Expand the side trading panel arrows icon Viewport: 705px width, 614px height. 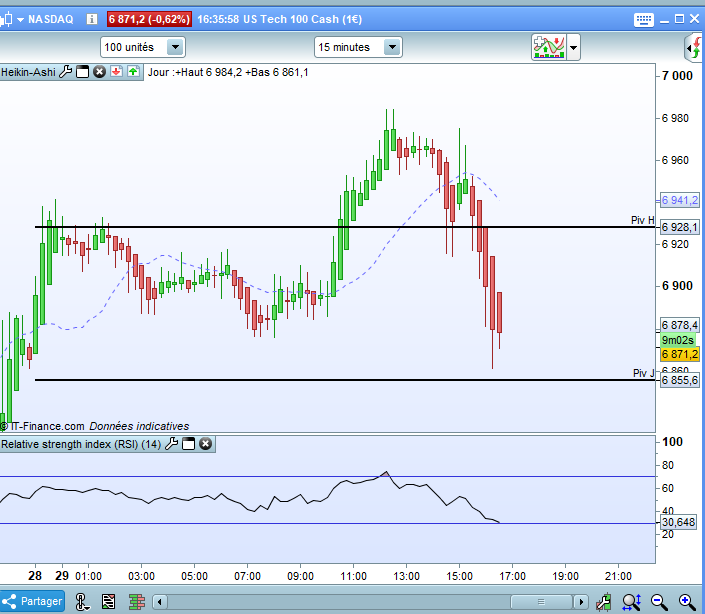[x=695, y=47]
